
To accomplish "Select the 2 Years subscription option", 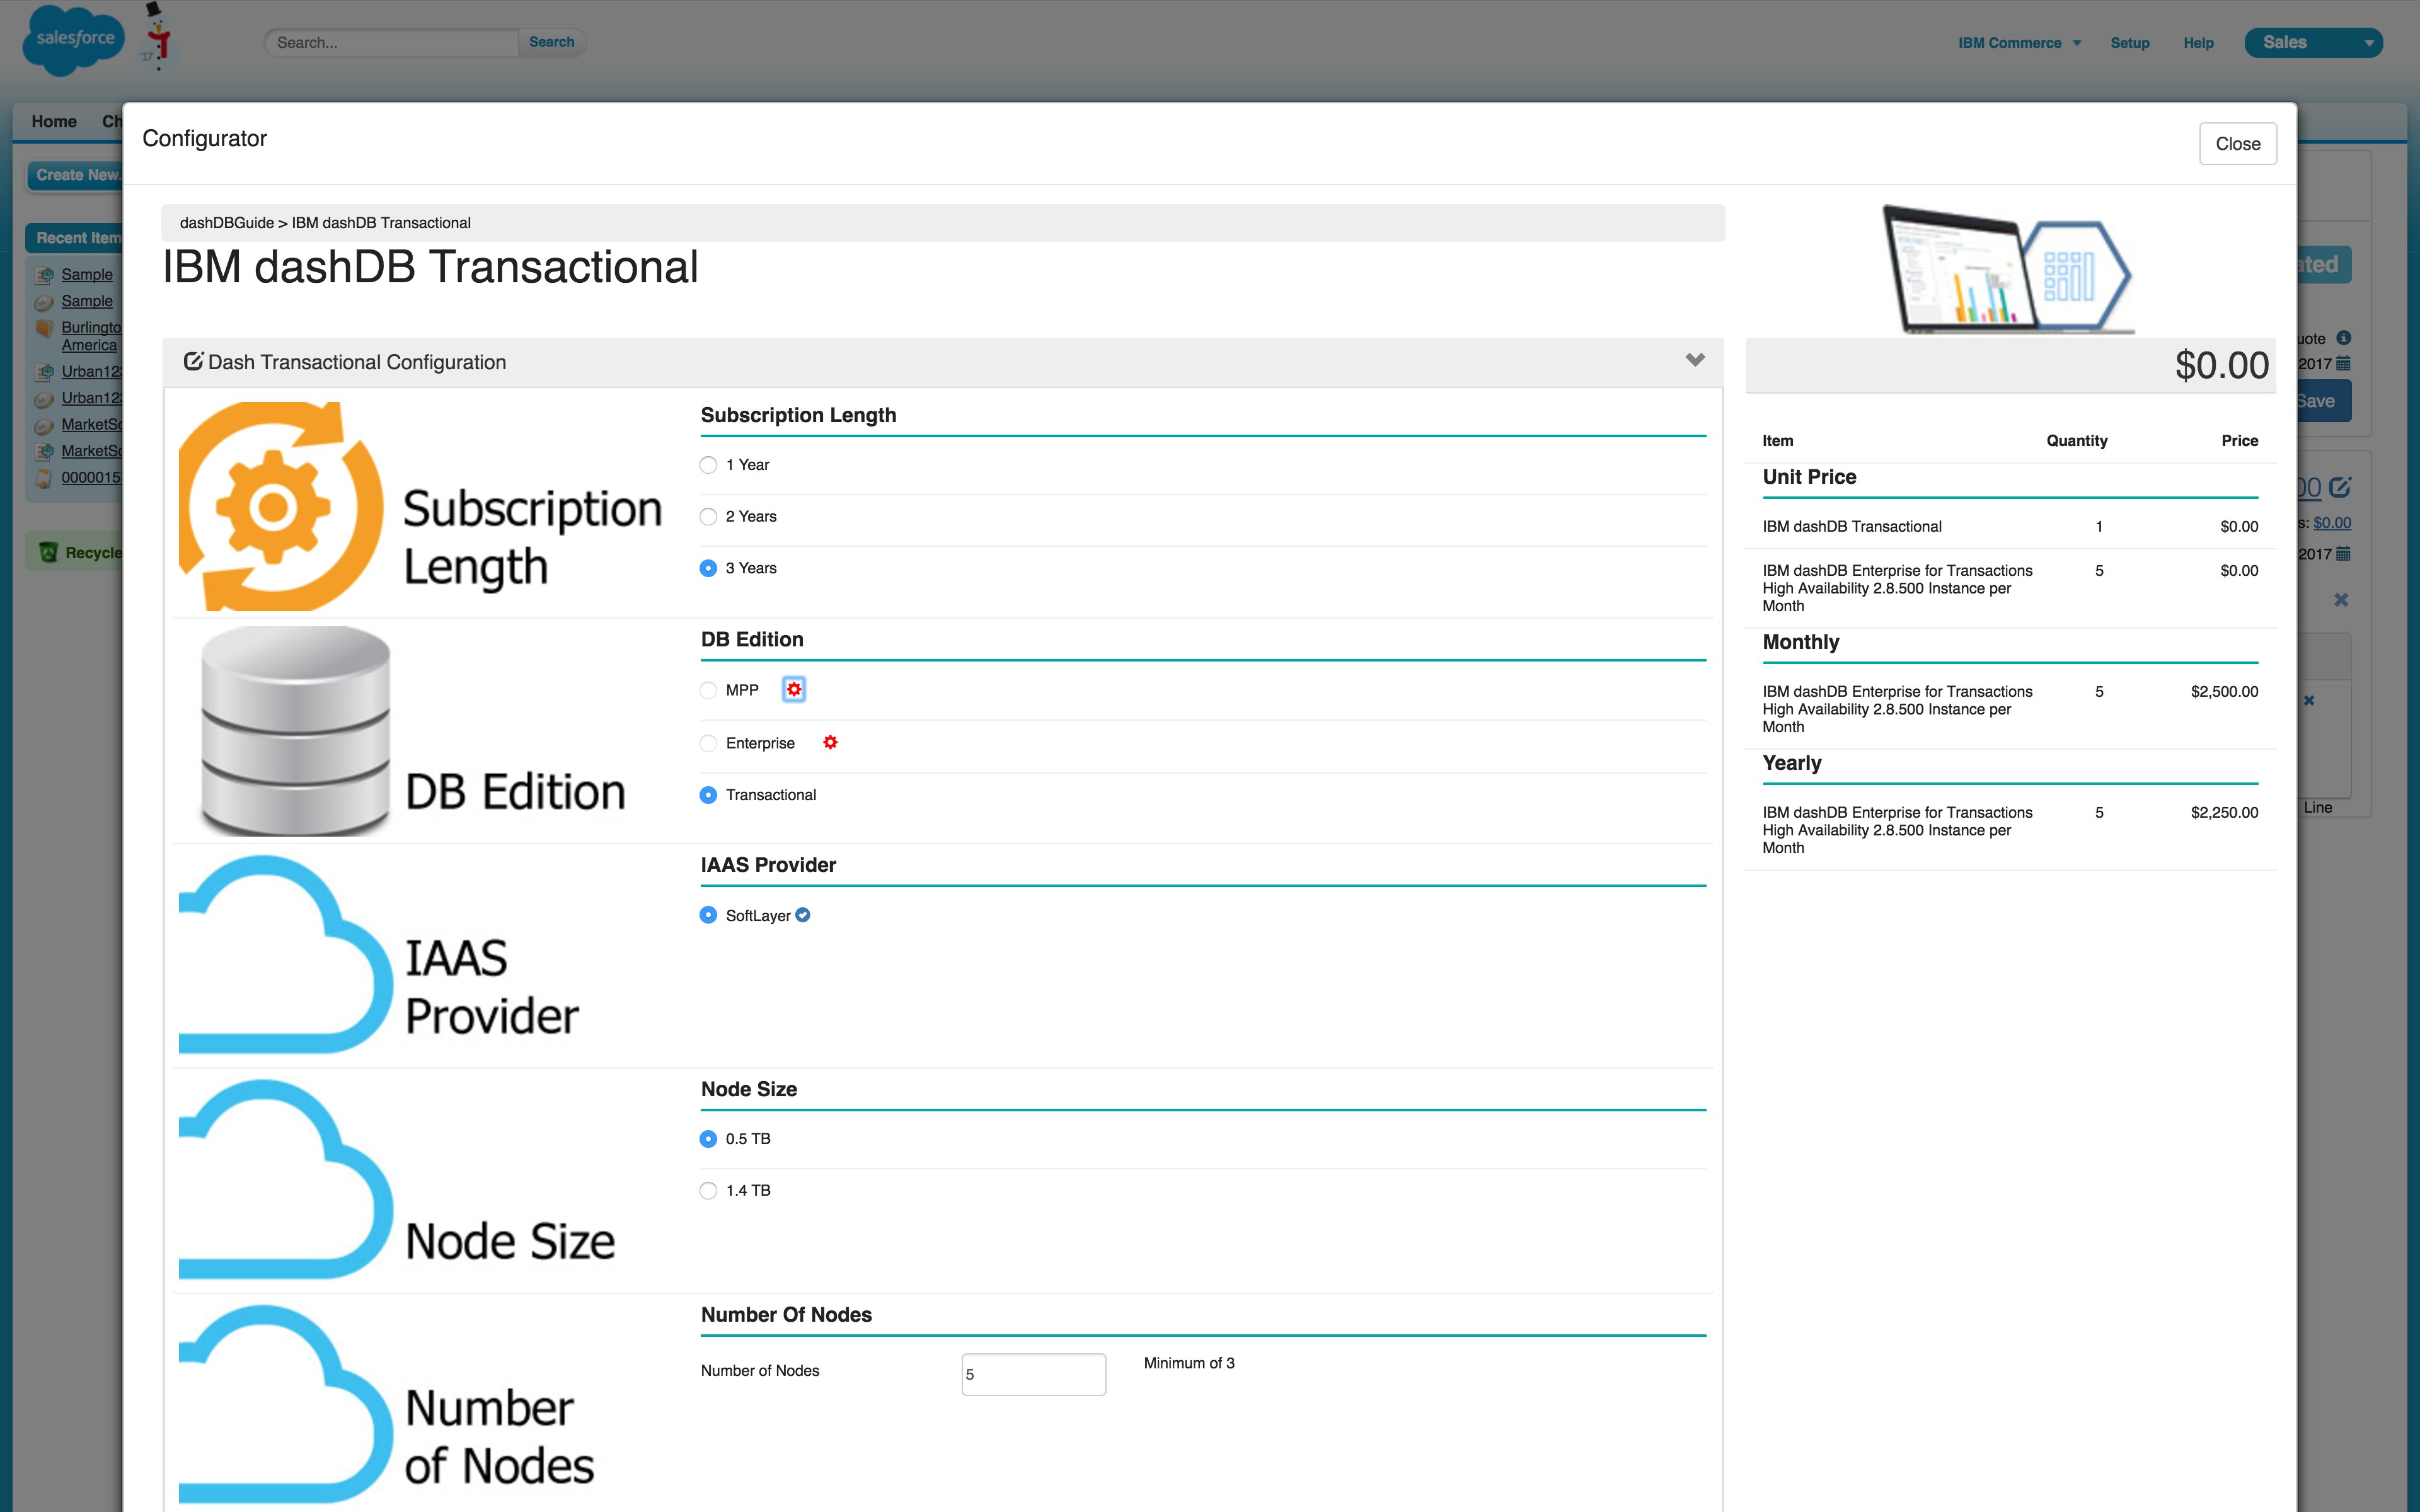I will (x=708, y=517).
